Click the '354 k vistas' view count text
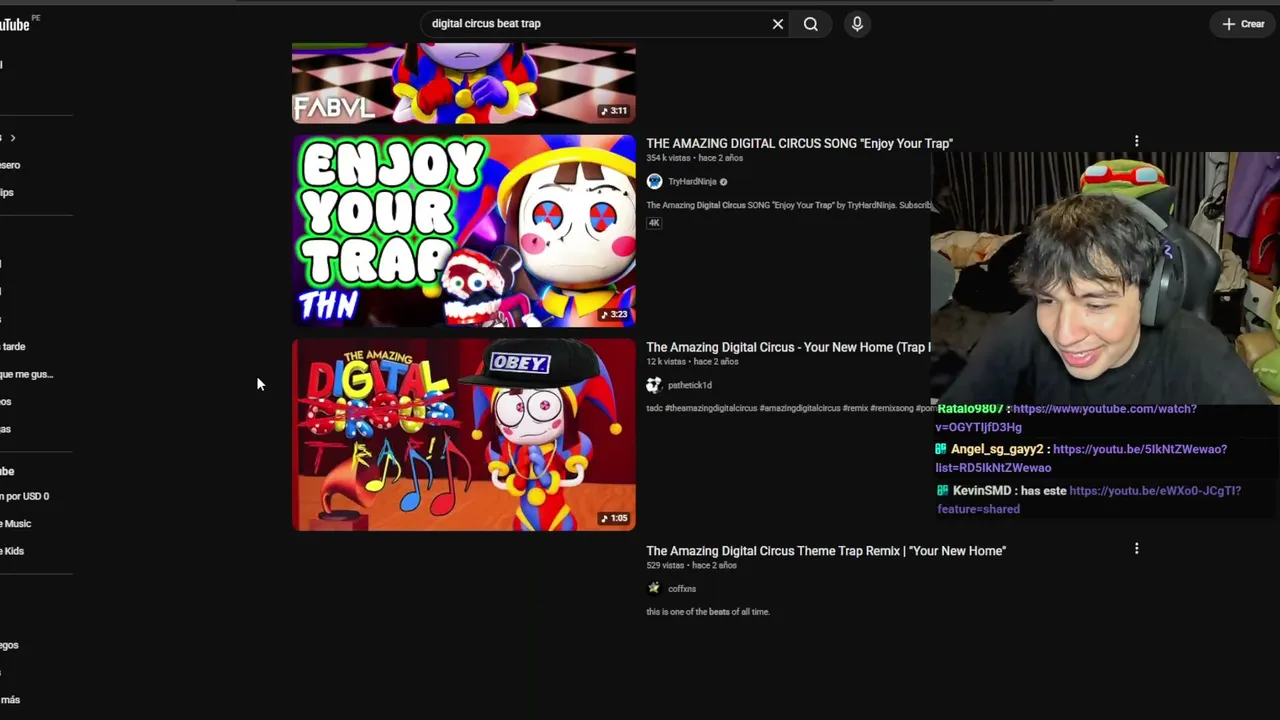Screen dimensions: 1280x720 click(667, 158)
